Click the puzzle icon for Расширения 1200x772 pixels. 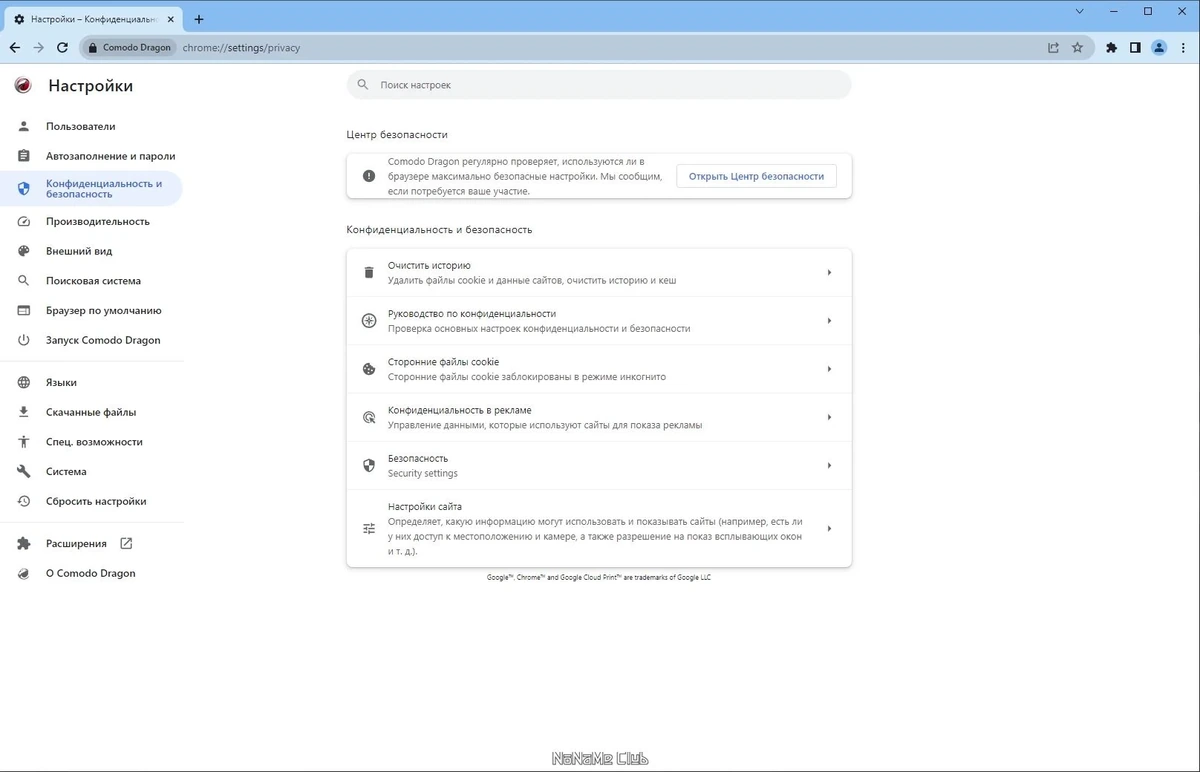pyautogui.click(x=24, y=544)
